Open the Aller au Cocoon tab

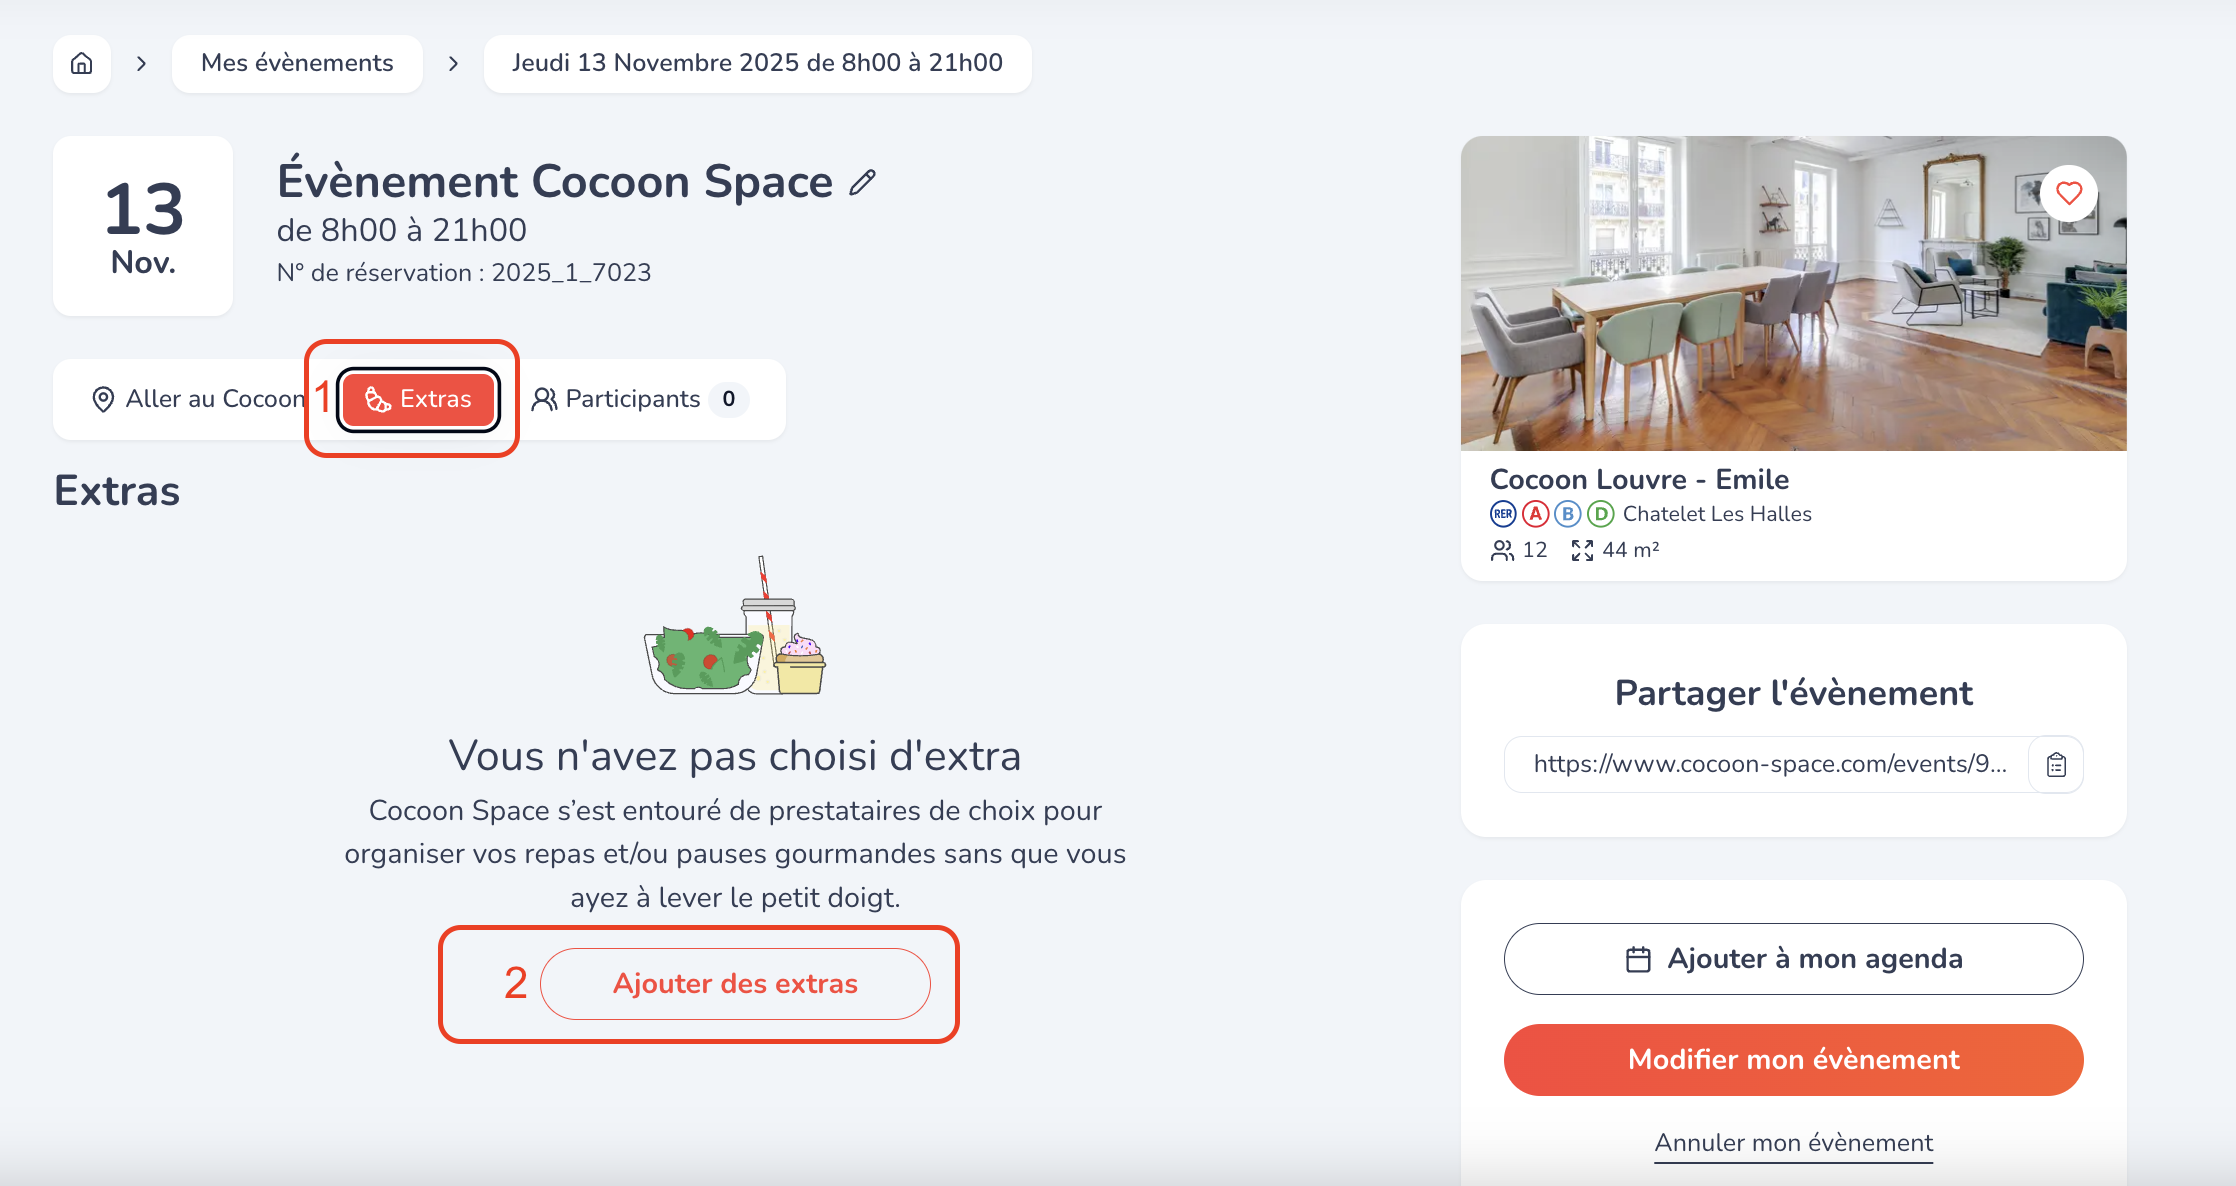point(198,399)
